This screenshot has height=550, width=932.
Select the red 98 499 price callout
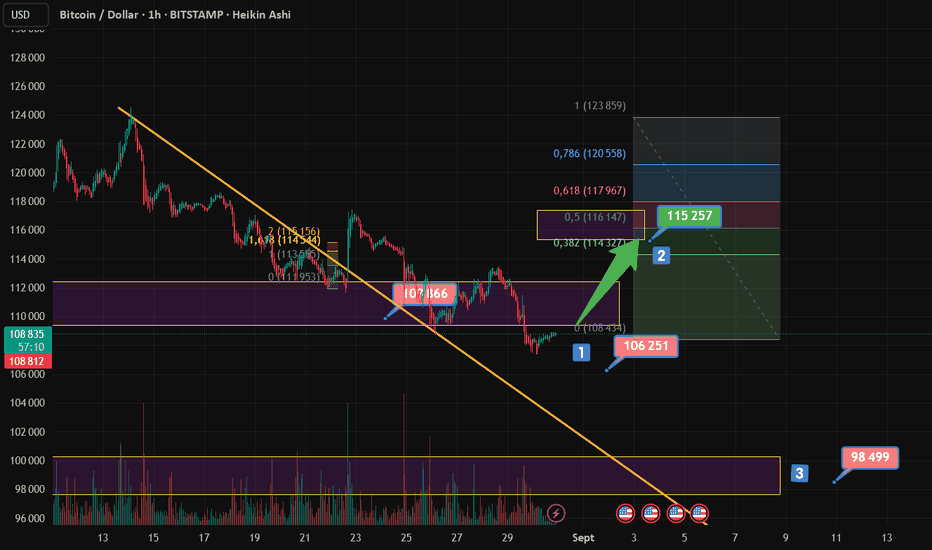870,458
